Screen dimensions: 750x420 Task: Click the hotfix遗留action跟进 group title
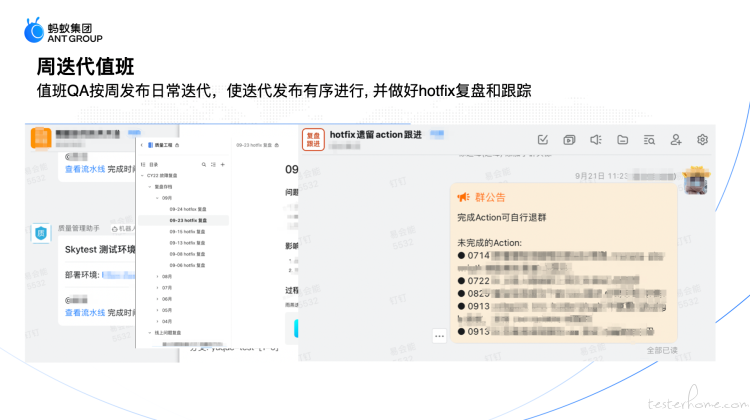[x=375, y=135]
